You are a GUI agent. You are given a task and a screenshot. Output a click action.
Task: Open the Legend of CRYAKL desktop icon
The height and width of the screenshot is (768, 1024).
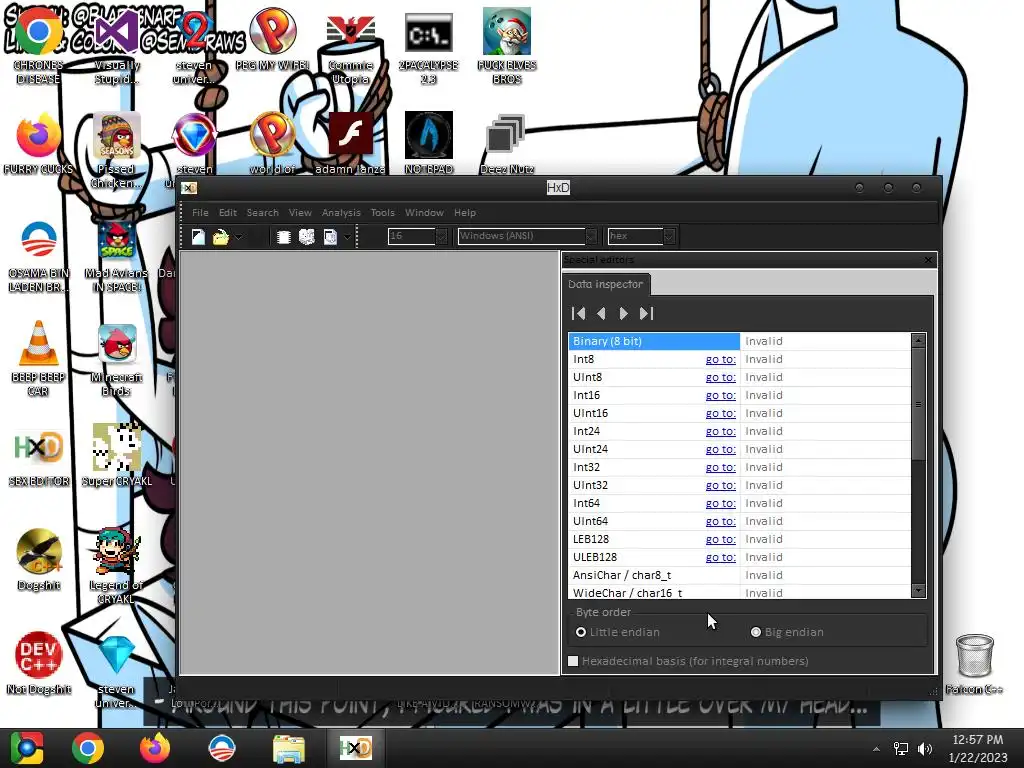(117, 566)
